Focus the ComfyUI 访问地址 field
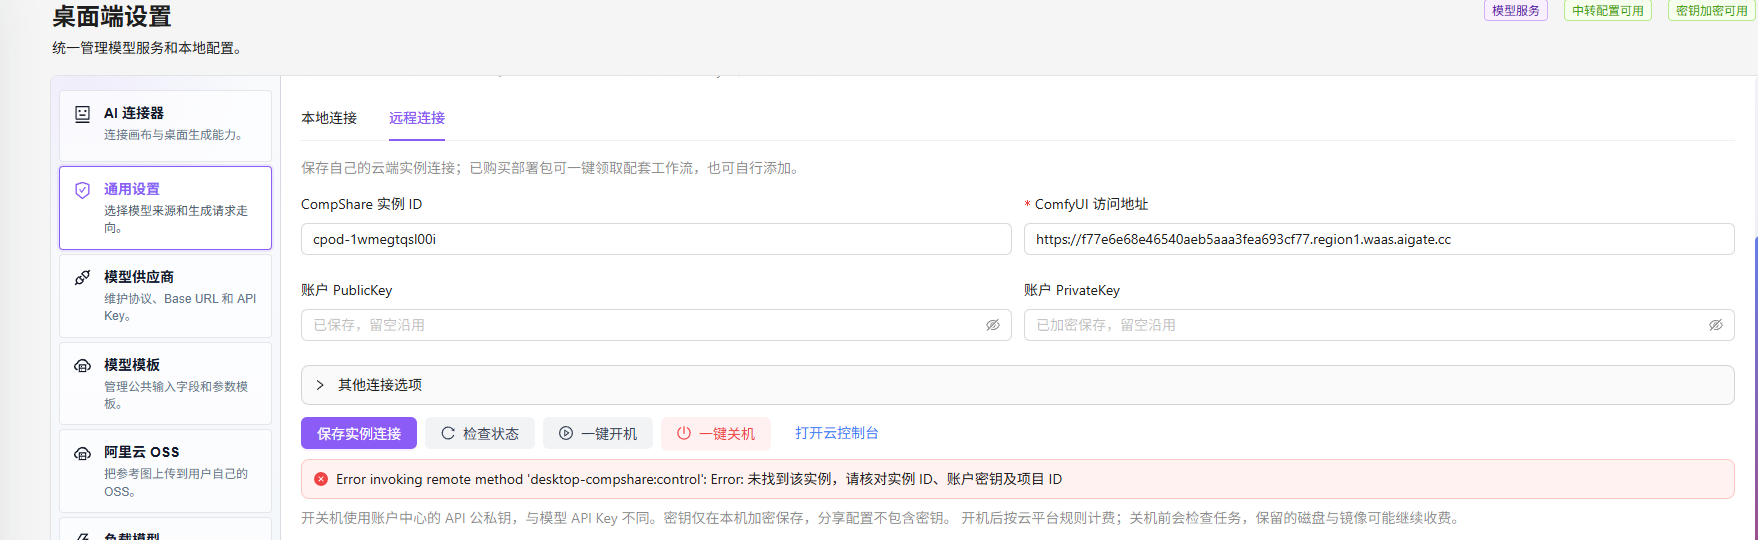Screen dimensions: 1758x540 [x=1379, y=239]
